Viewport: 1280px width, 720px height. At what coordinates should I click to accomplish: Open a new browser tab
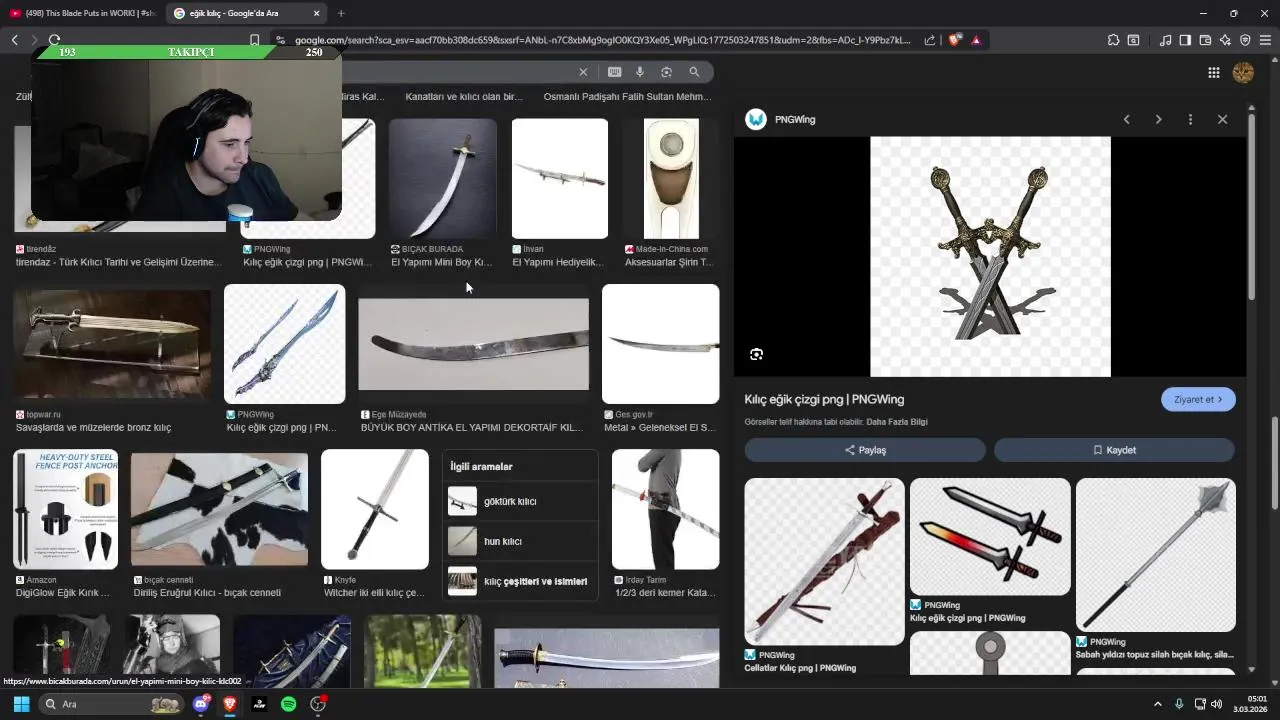[341, 13]
